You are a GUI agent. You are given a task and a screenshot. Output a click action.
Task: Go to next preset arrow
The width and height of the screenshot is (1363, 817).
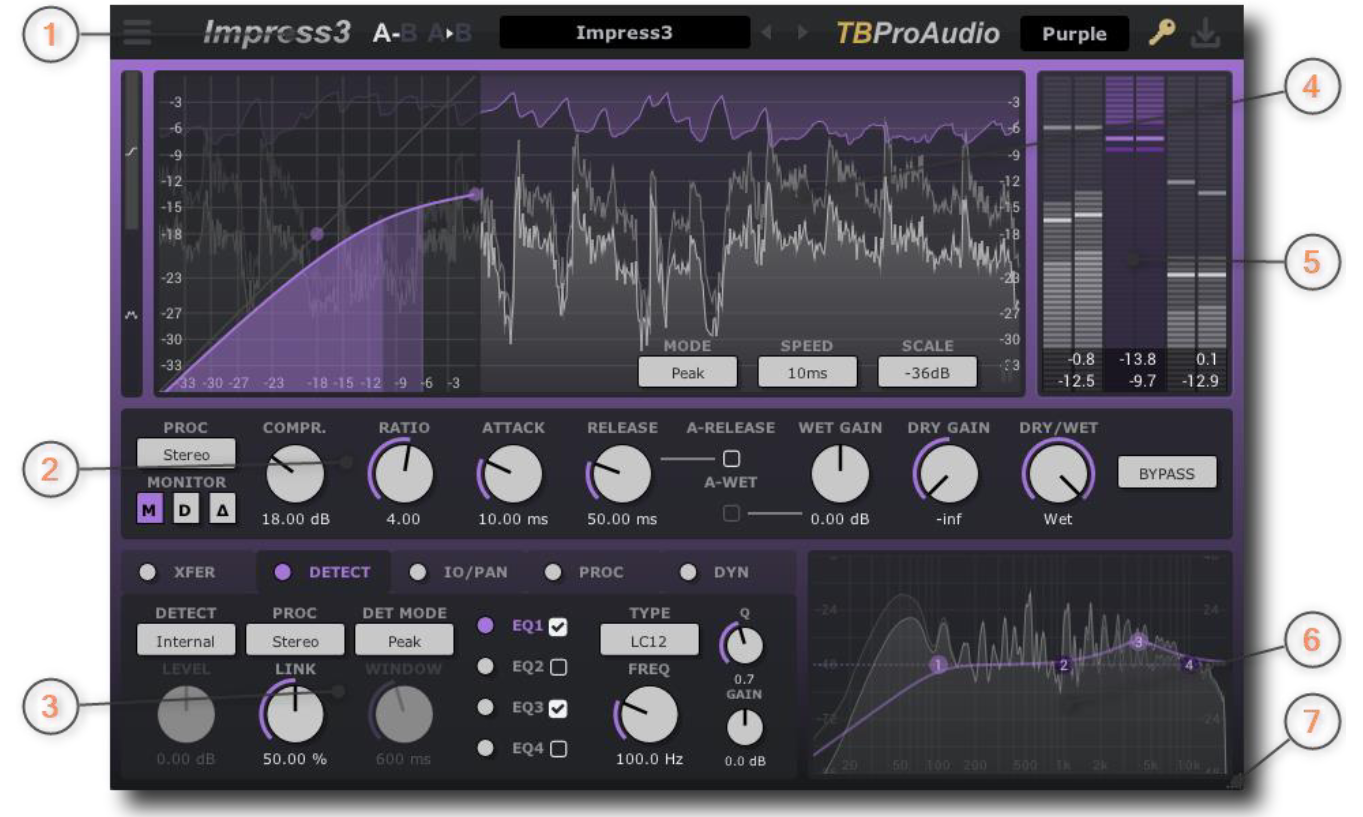pos(802,33)
